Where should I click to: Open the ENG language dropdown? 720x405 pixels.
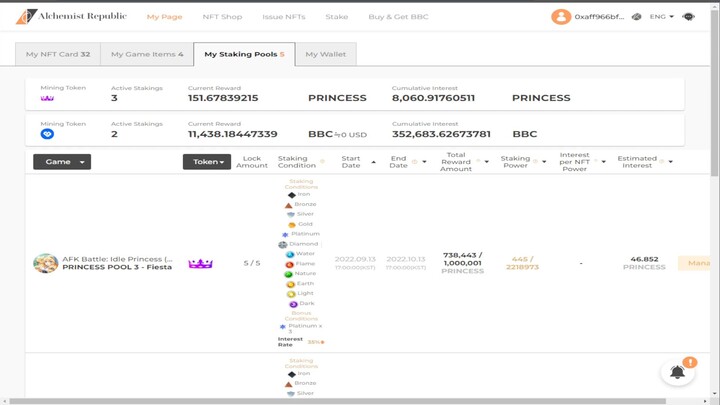[662, 17]
